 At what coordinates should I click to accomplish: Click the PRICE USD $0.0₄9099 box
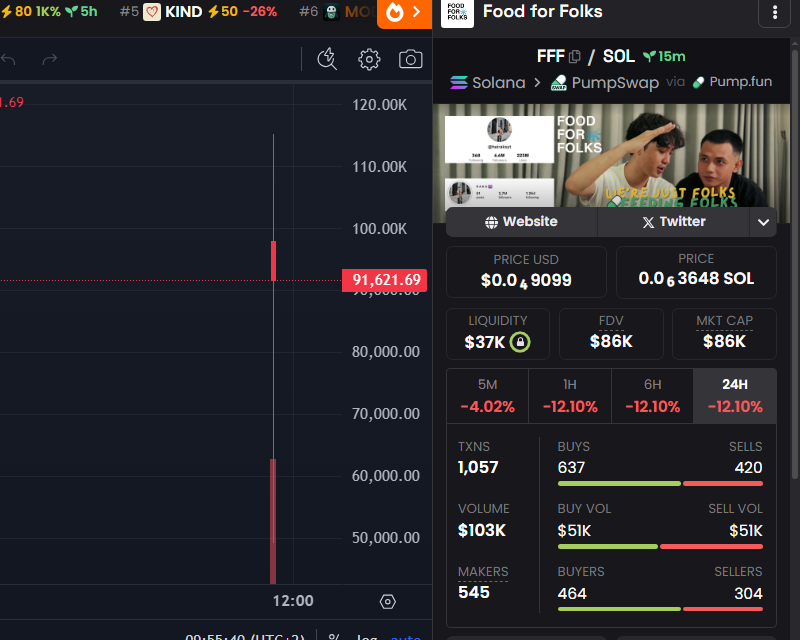click(526, 272)
